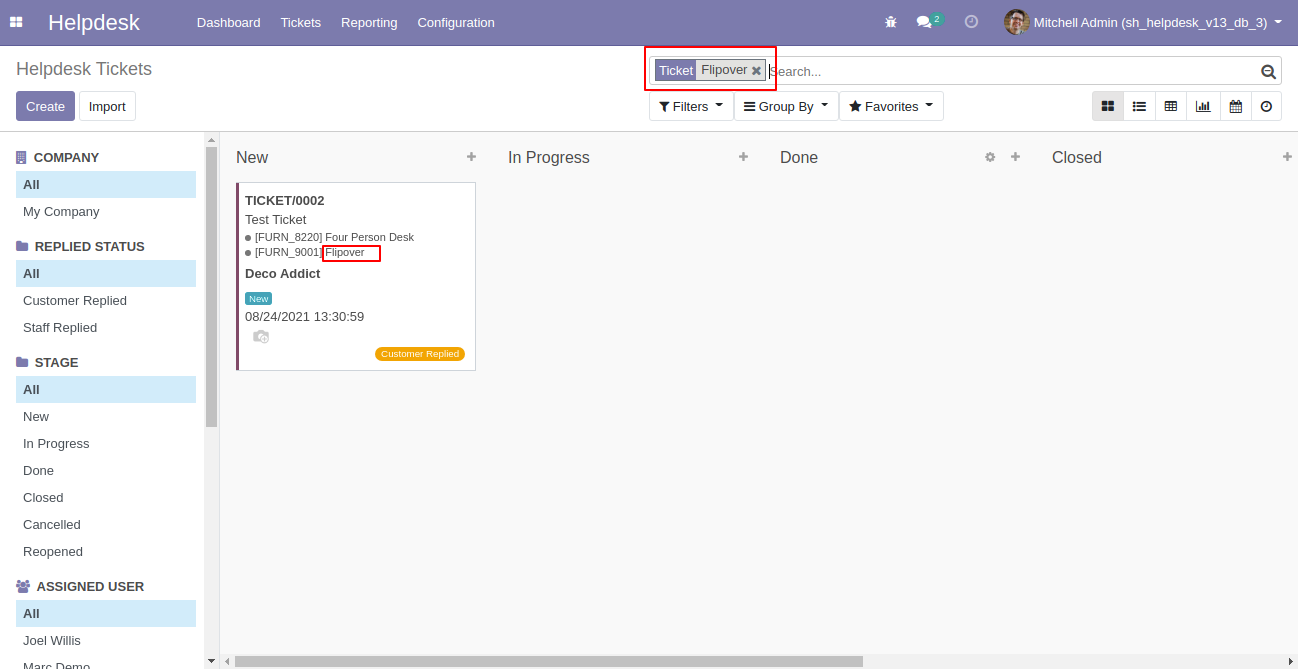Viewport: 1298px width, 669px height.
Task: Open the Tickets menu
Action: 301,22
